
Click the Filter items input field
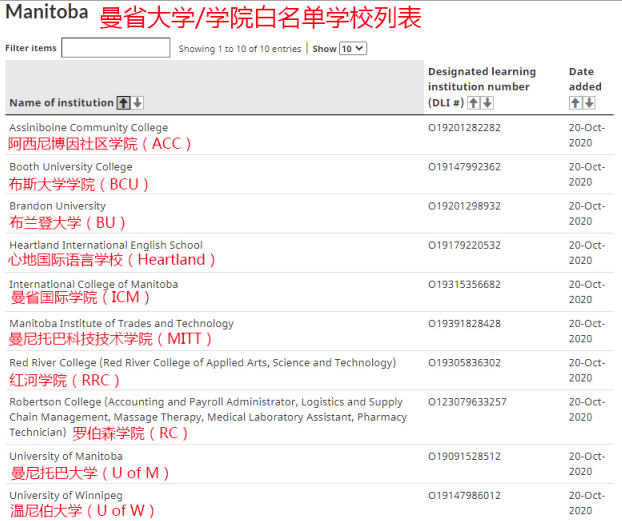[116, 48]
